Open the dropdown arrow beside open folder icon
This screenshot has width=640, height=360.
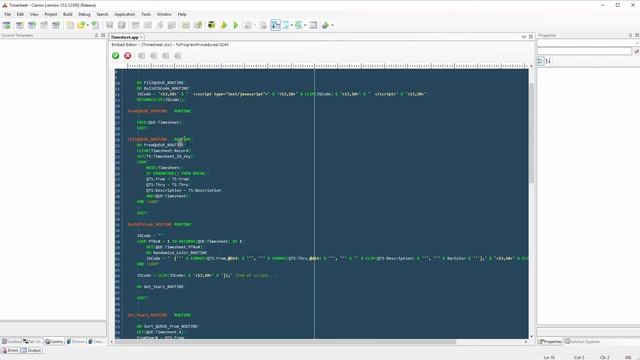pos(88,25)
